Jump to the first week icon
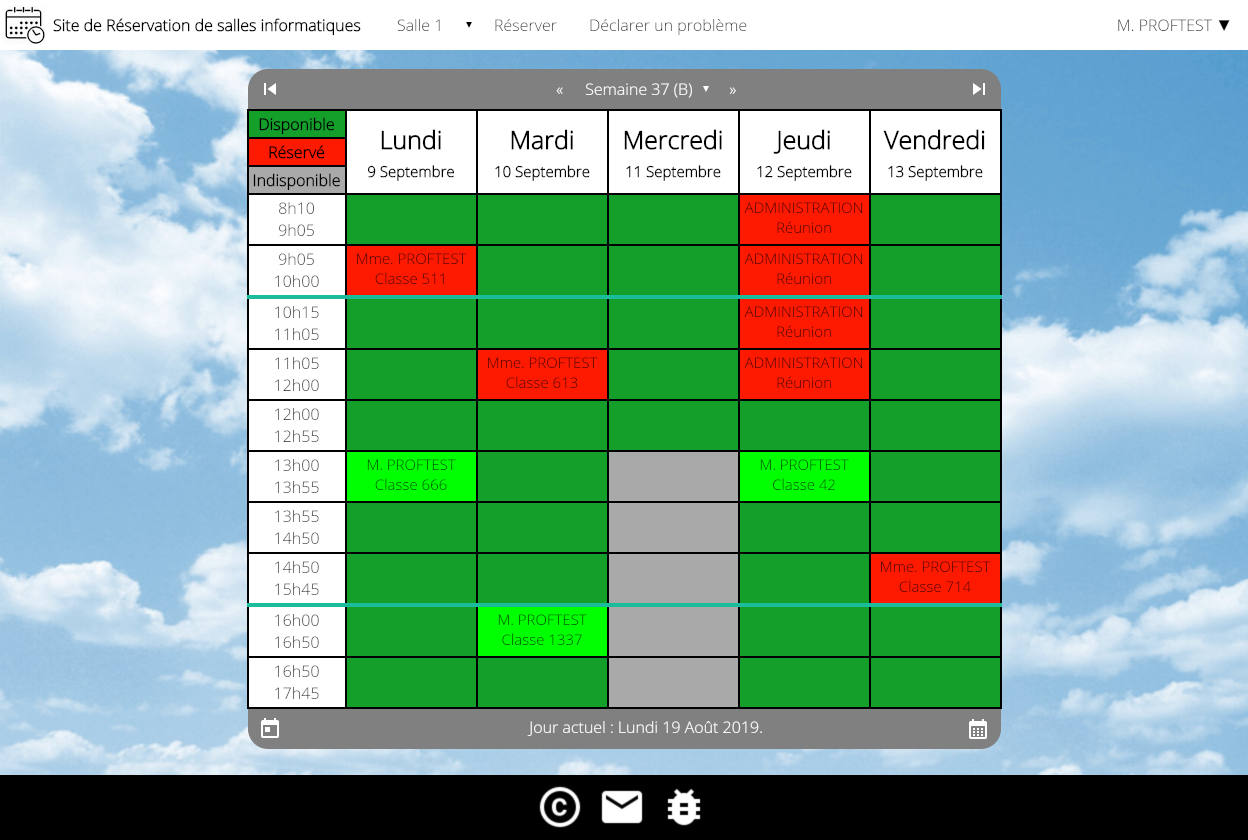Image resolution: width=1248 pixels, height=840 pixels. click(270, 89)
